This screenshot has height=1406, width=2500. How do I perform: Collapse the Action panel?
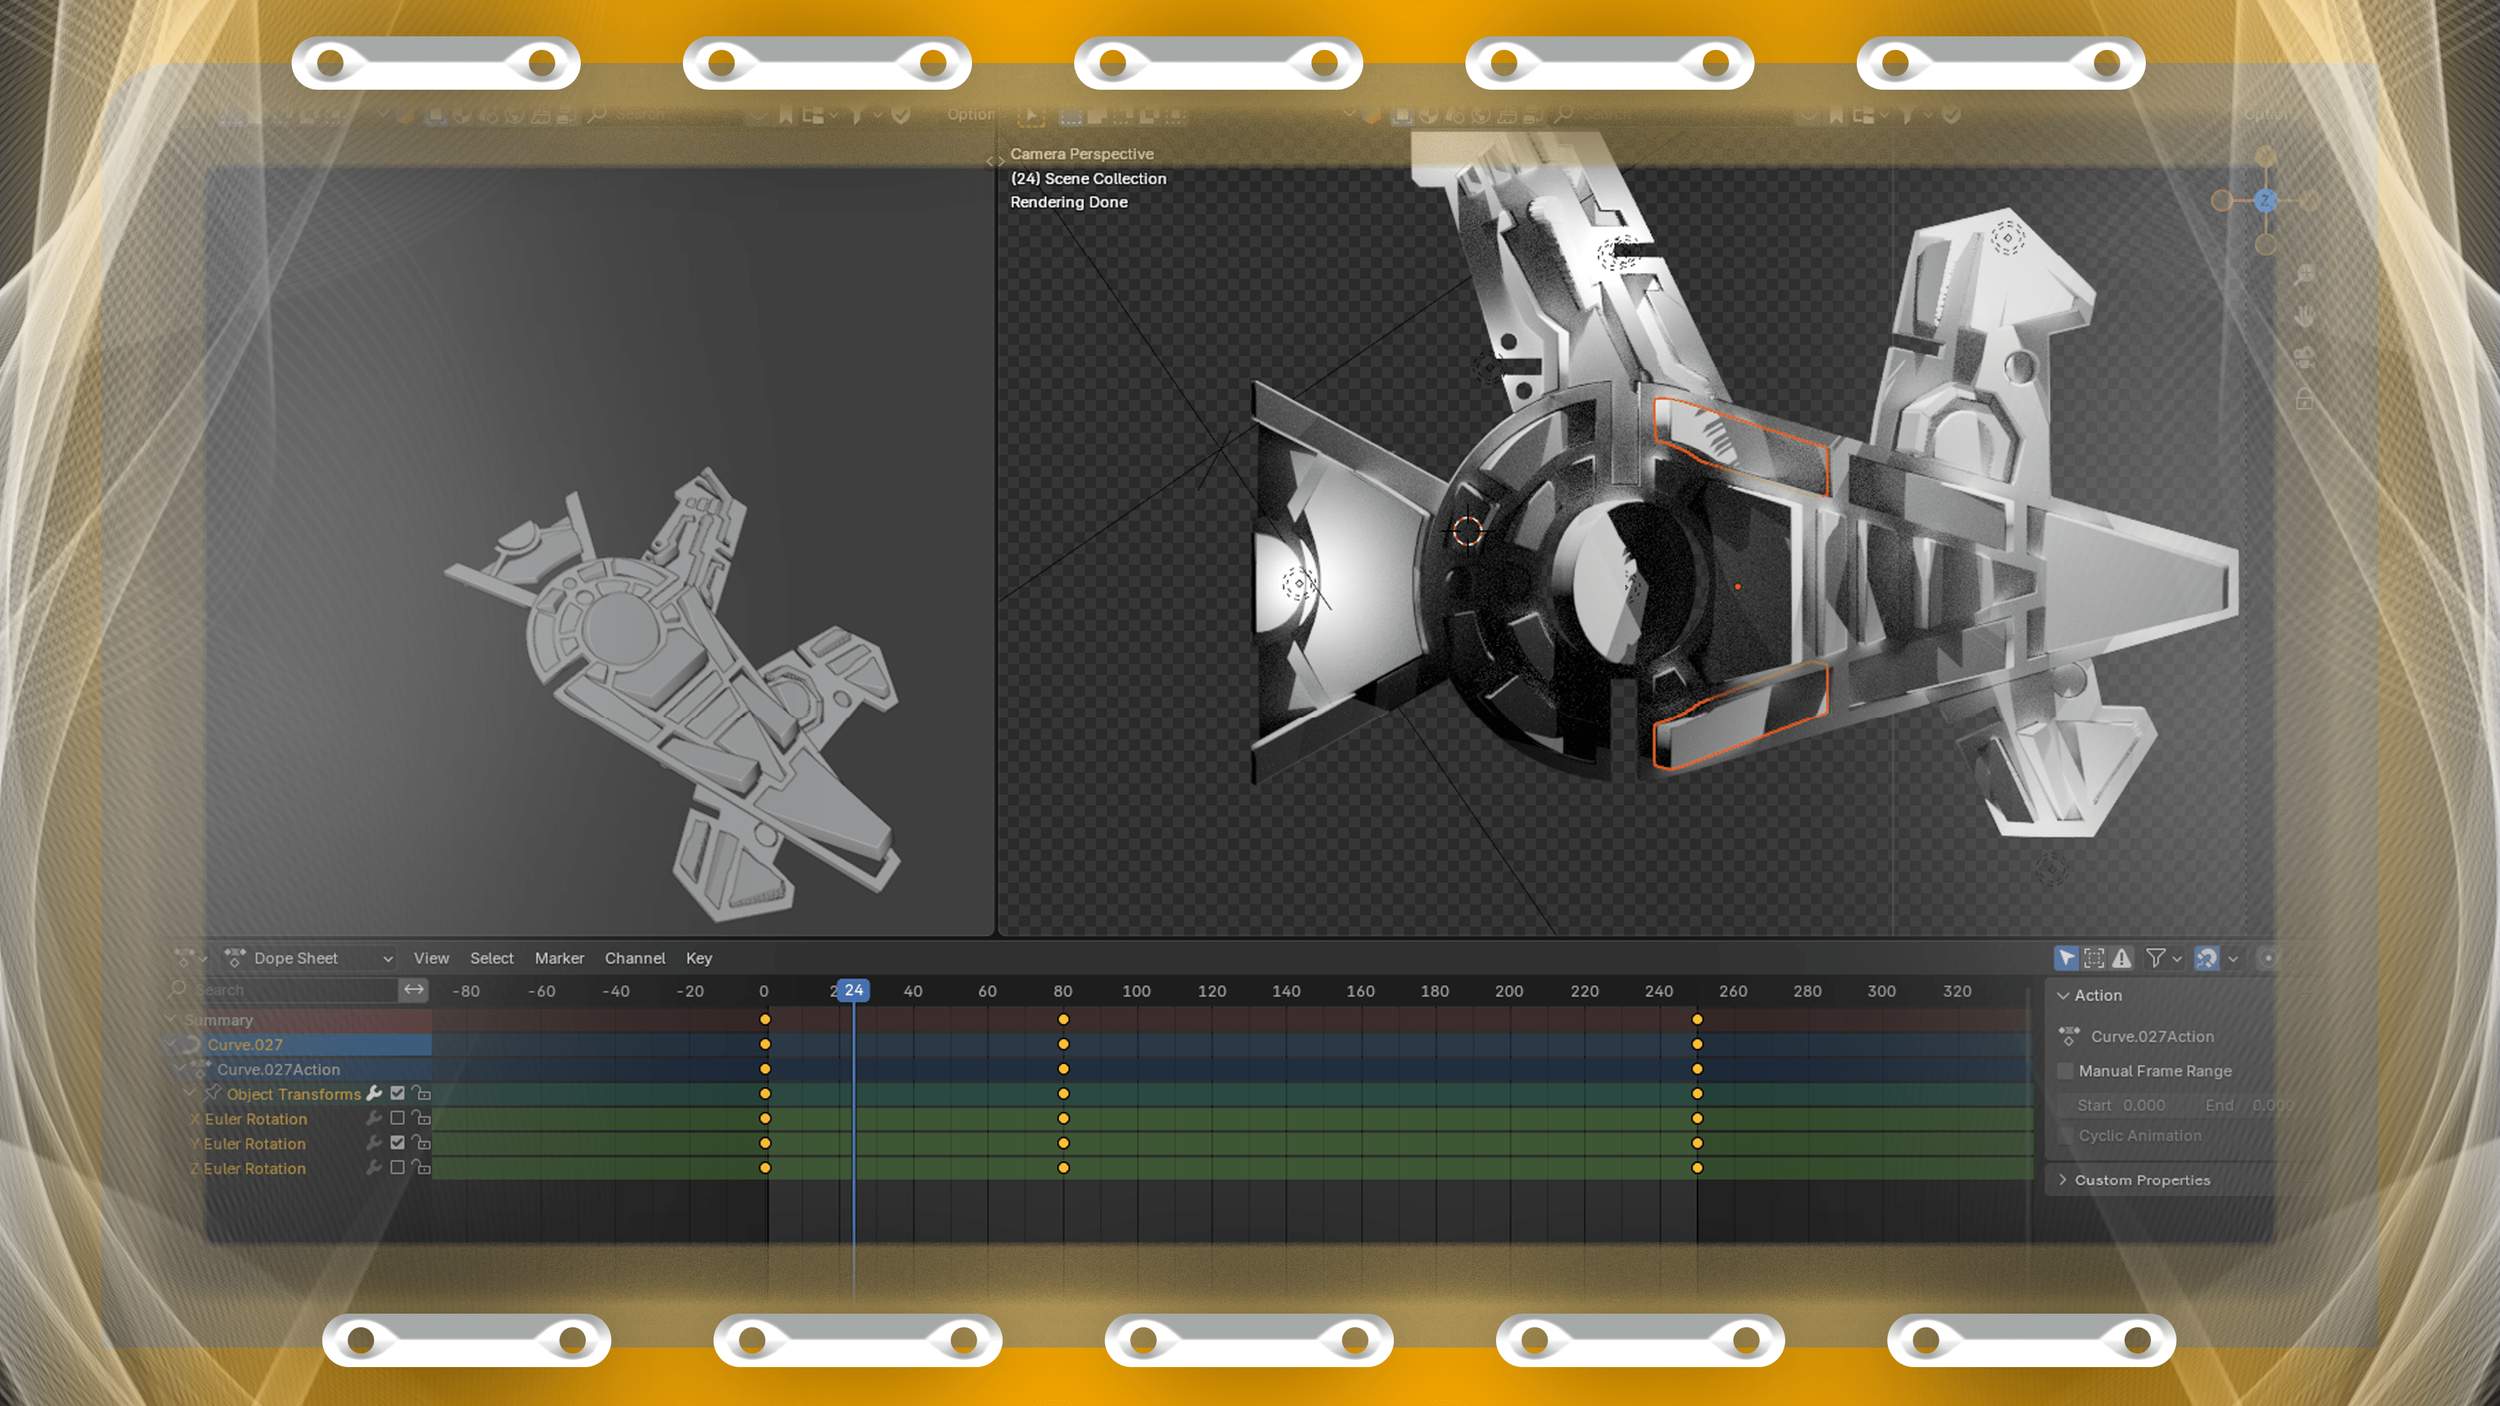pos(2062,996)
